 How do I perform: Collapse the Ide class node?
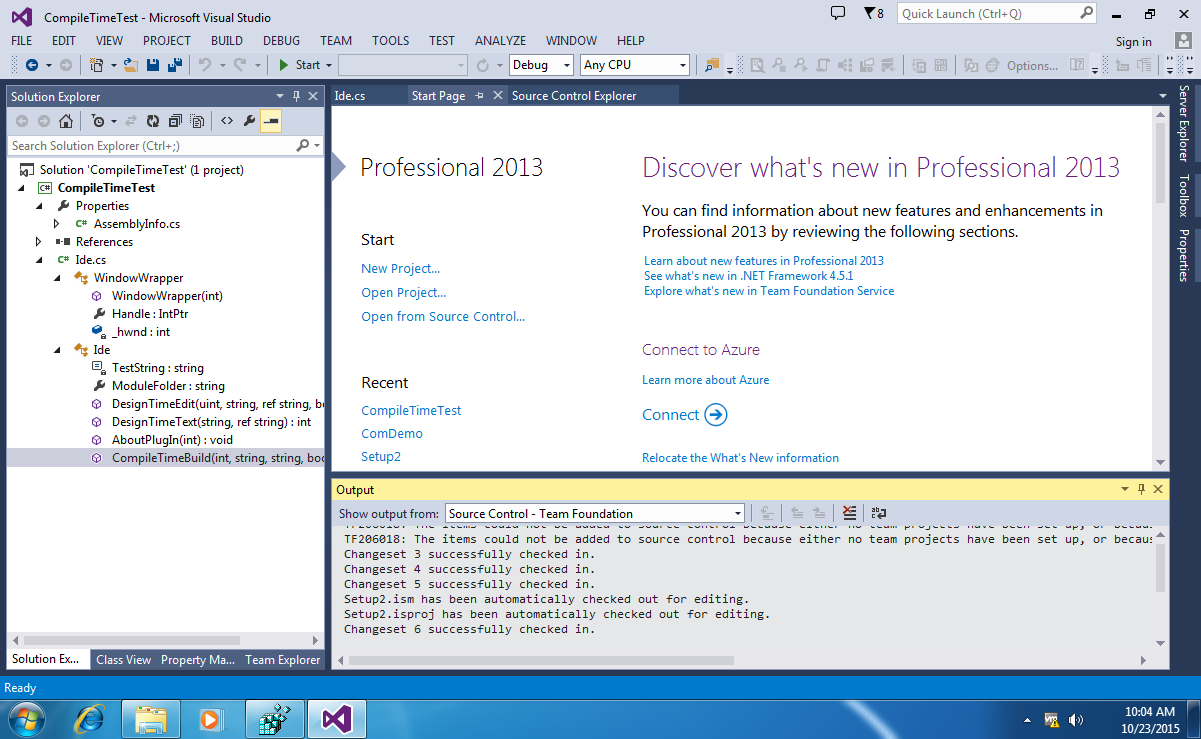58,350
